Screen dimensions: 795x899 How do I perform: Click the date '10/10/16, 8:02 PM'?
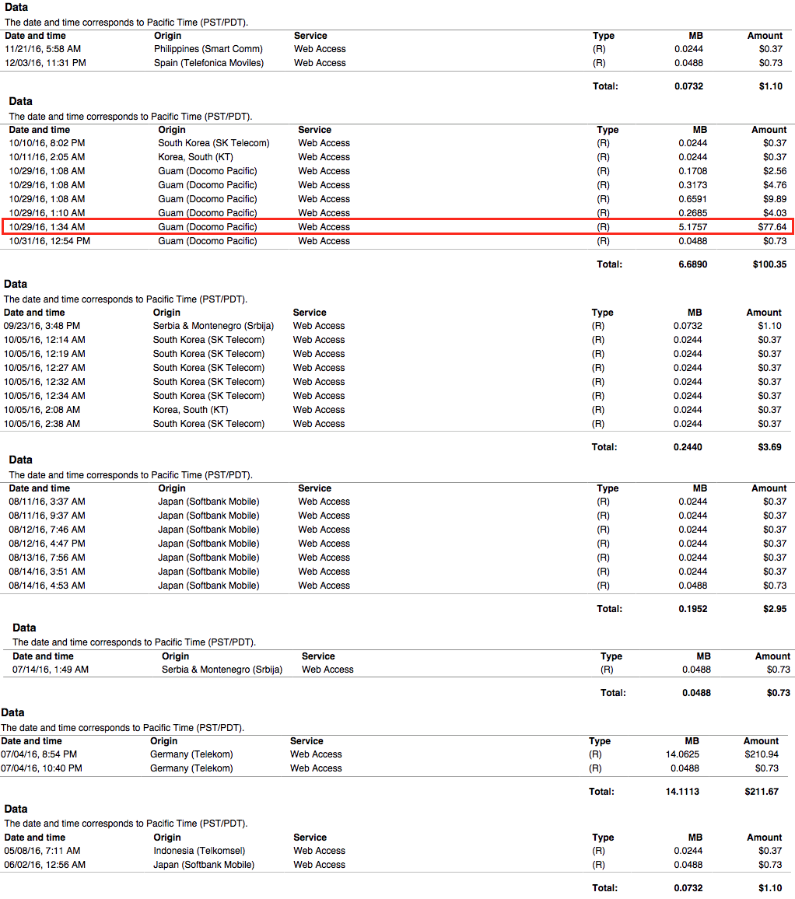(x=47, y=143)
